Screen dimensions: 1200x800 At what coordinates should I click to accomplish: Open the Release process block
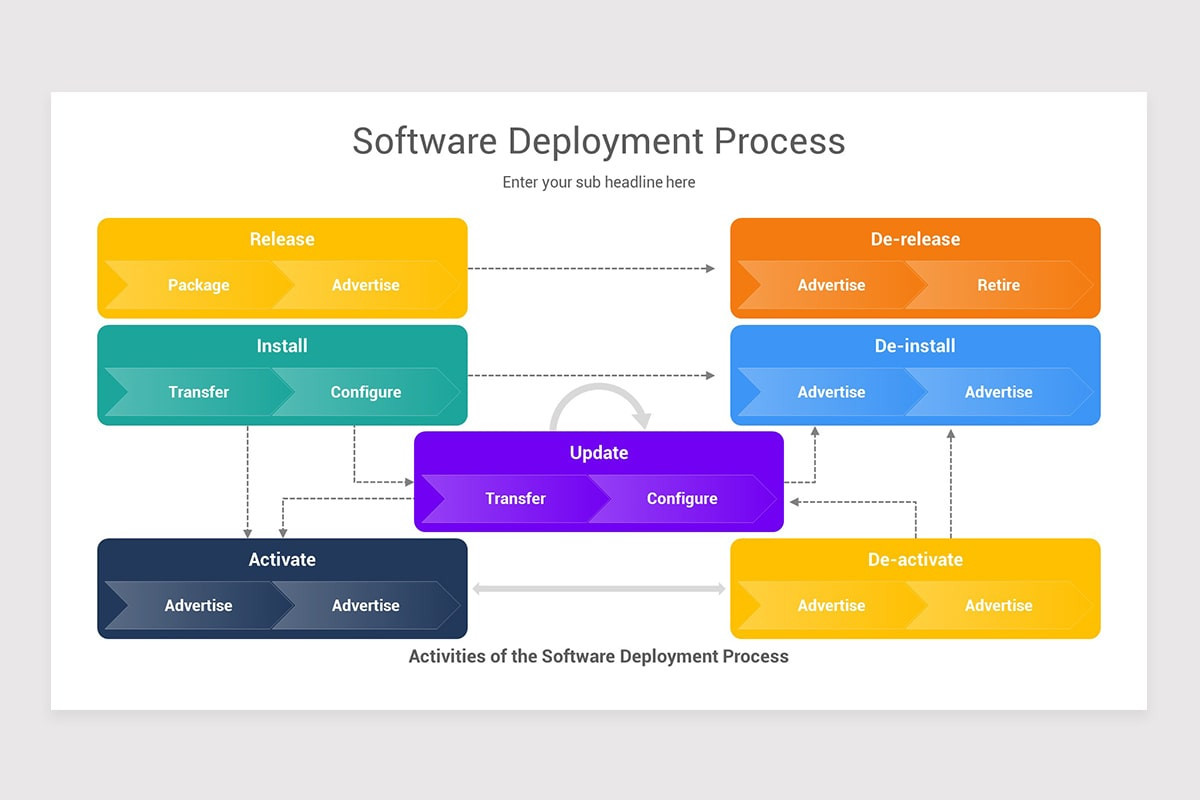tap(282, 239)
